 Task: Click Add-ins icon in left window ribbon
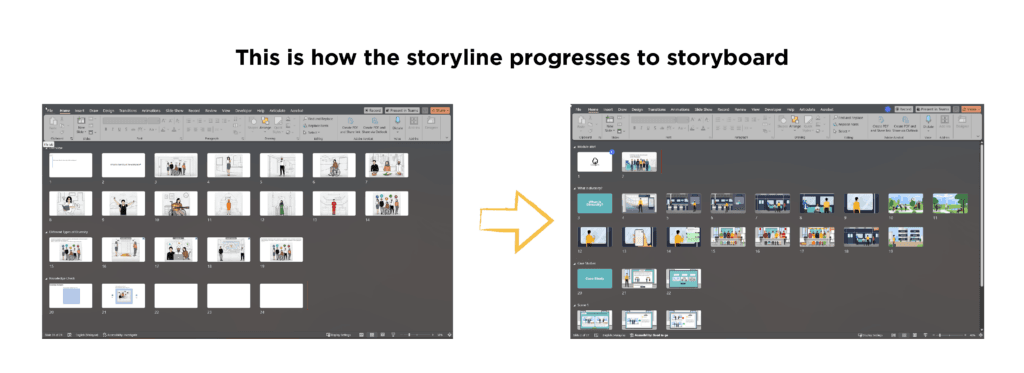coord(413,121)
